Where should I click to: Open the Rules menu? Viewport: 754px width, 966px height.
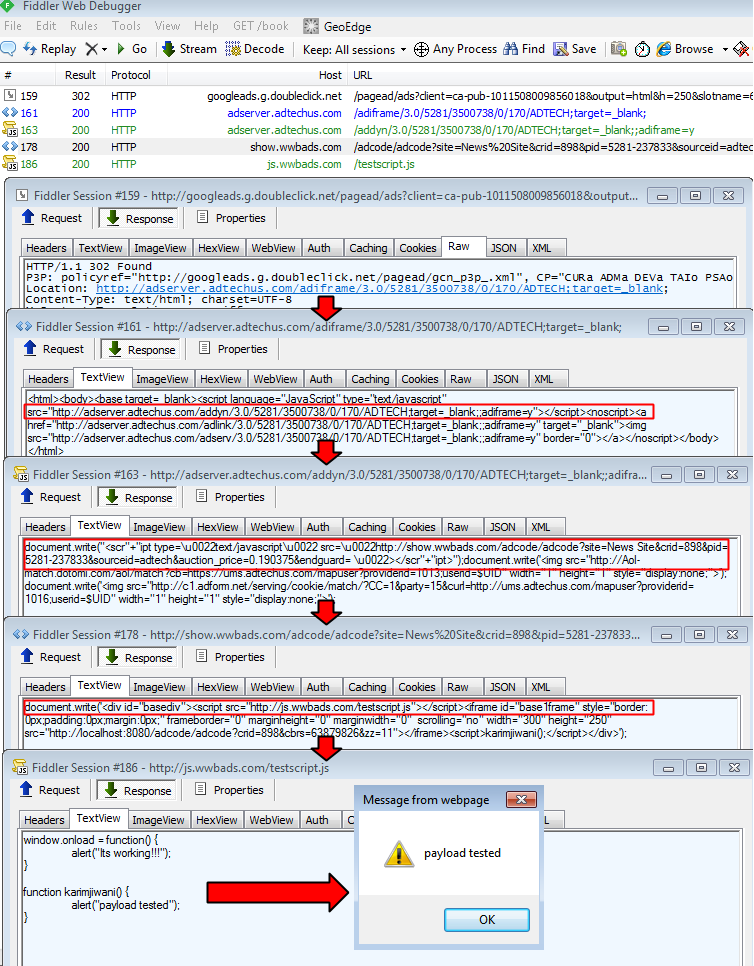(84, 26)
